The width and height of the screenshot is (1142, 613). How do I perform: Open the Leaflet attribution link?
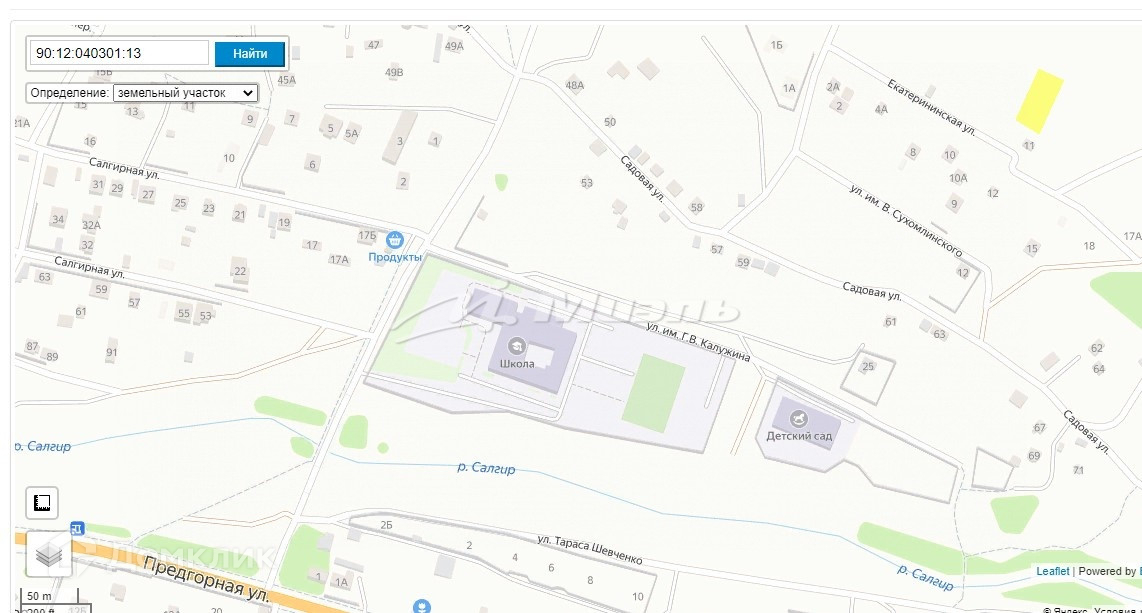click(x=1052, y=571)
